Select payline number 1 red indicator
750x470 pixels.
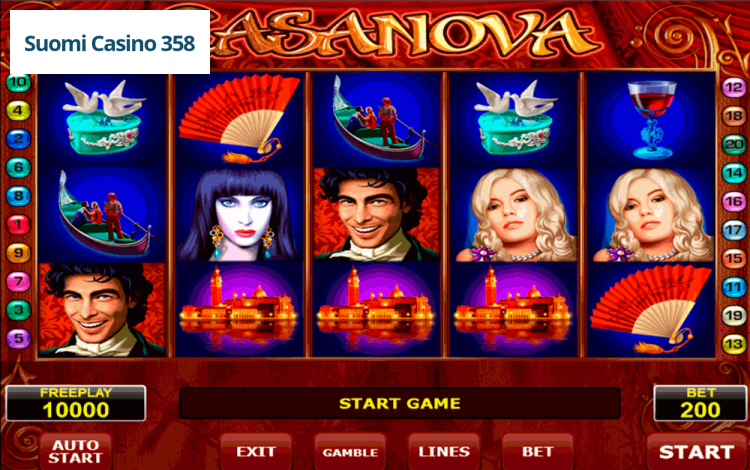tap(18, 224)
